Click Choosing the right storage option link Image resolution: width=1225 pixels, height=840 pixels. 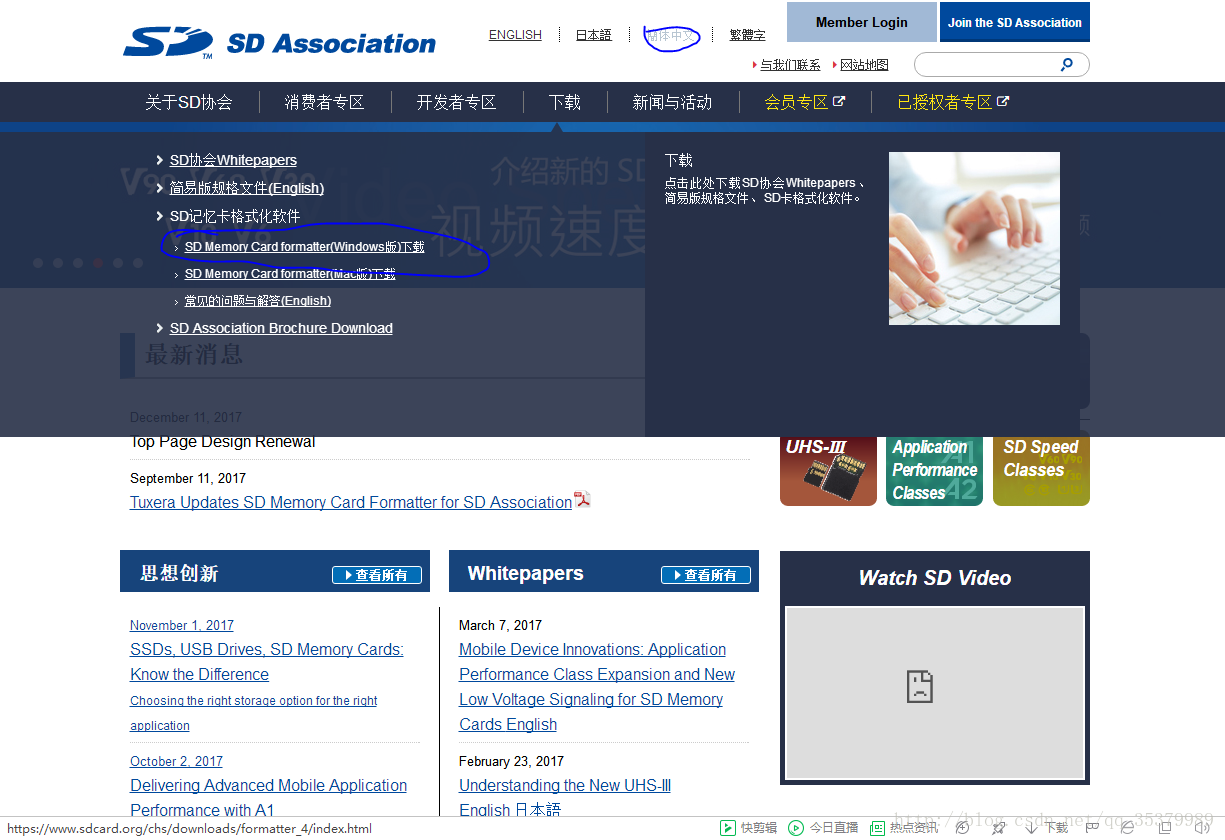point(254,713)
